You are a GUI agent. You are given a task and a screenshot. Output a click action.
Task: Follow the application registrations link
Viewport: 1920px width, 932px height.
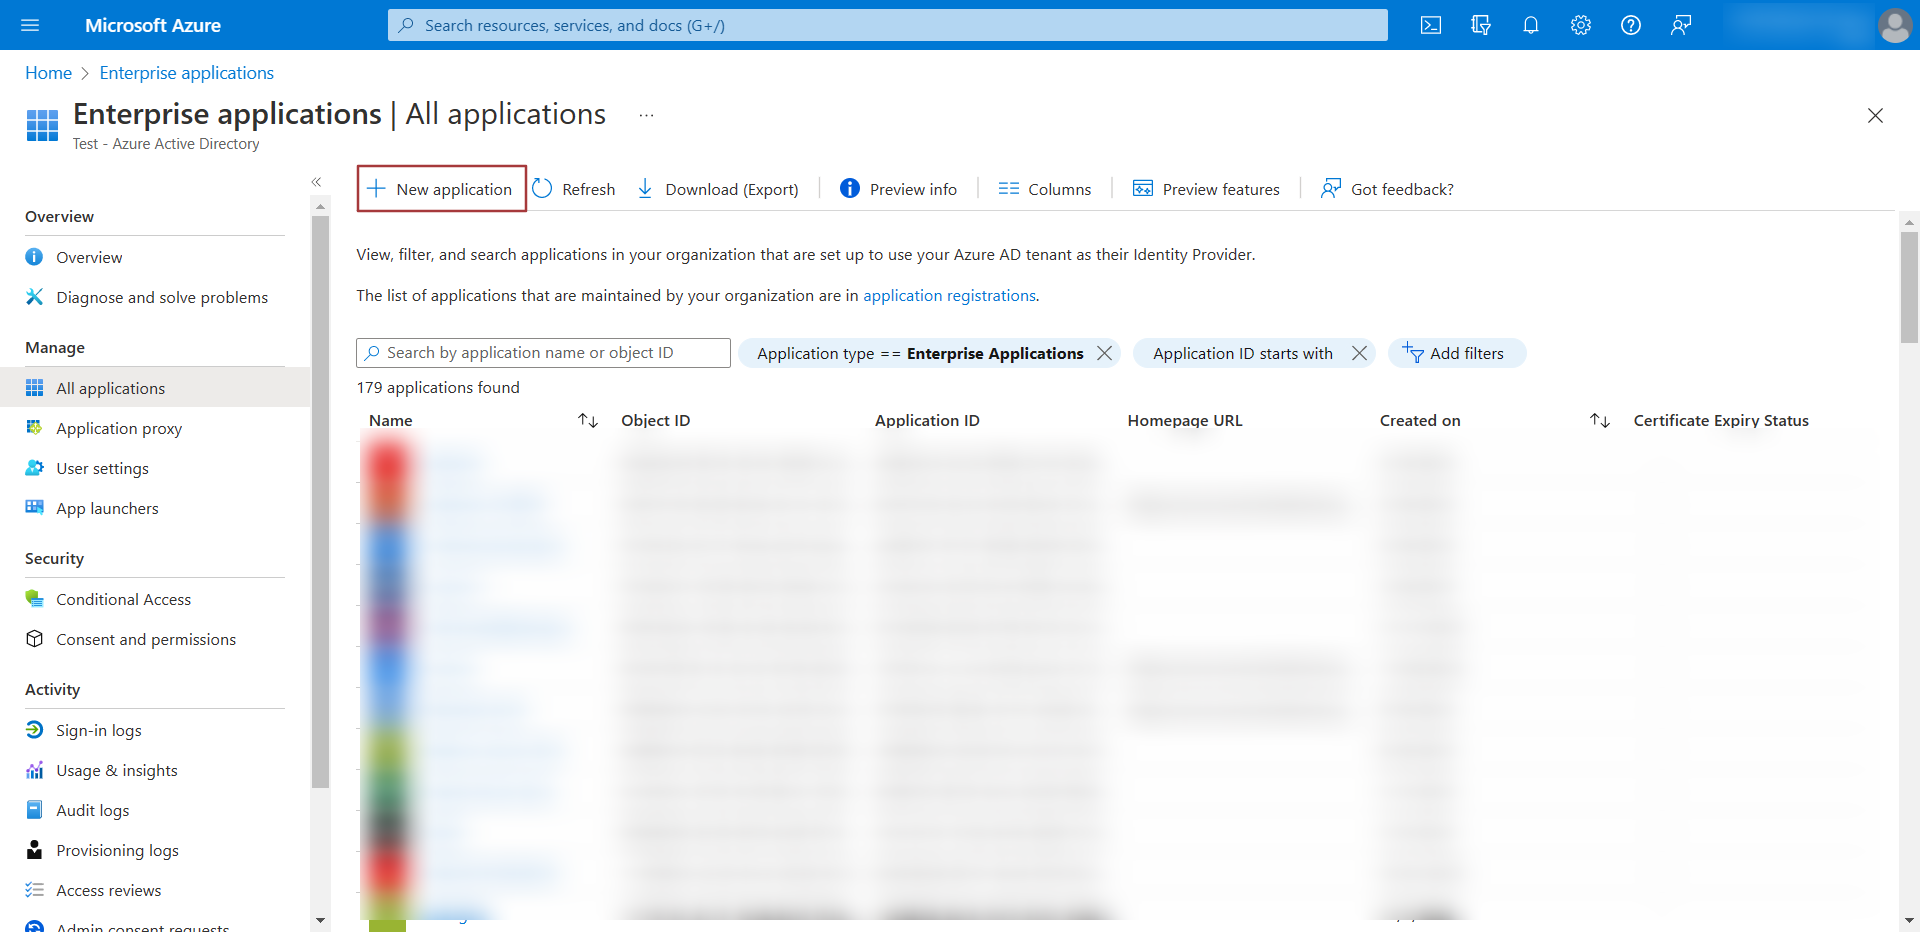(948, 295)
